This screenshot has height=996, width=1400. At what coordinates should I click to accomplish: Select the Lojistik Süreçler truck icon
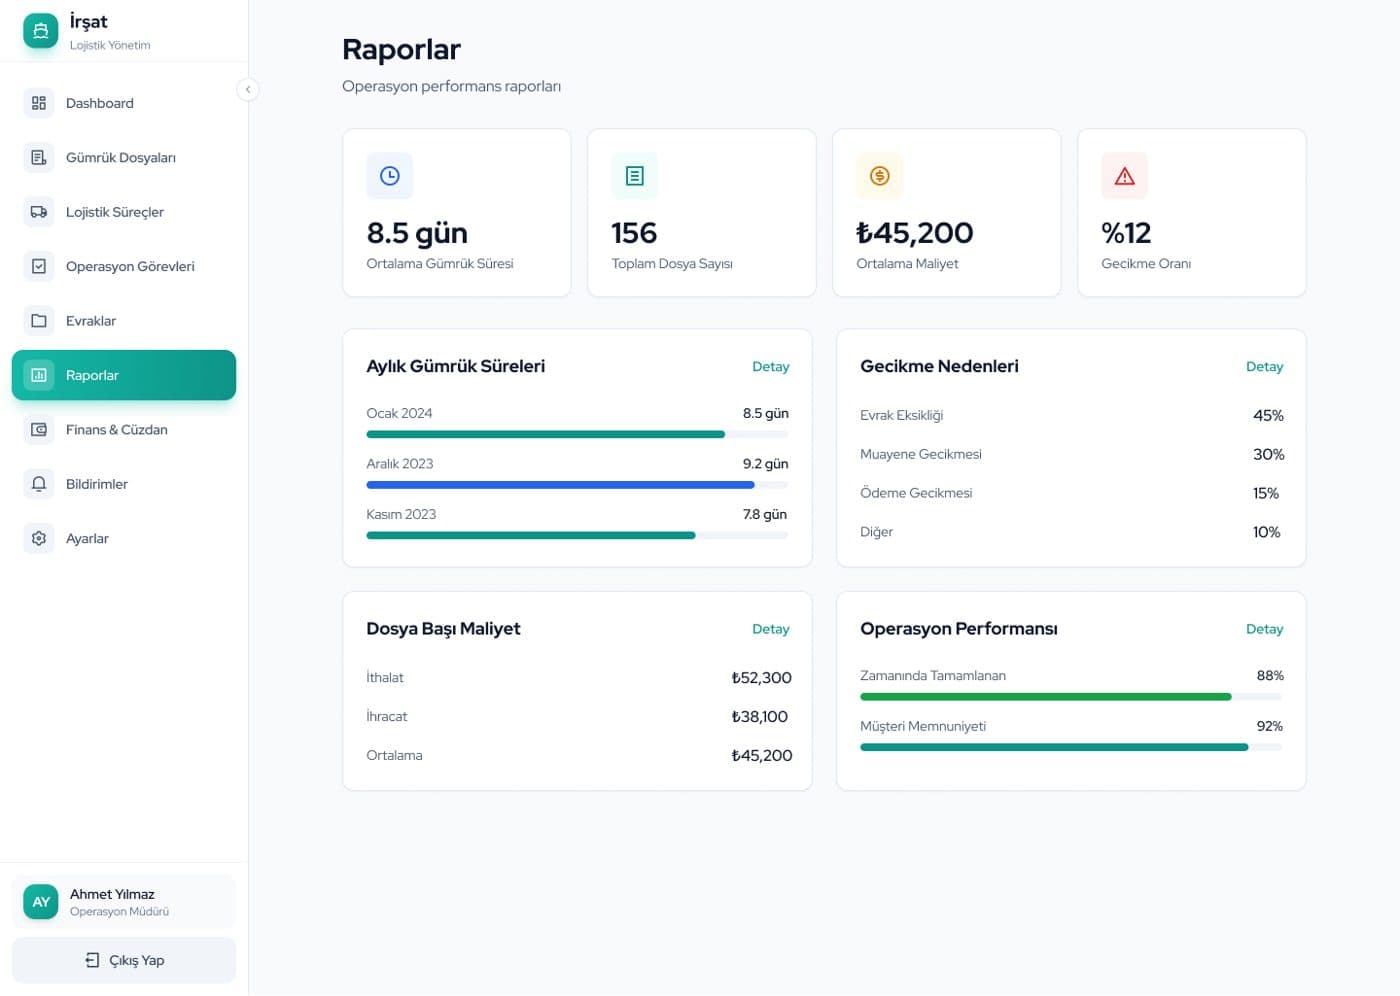[x=39, y=212]
